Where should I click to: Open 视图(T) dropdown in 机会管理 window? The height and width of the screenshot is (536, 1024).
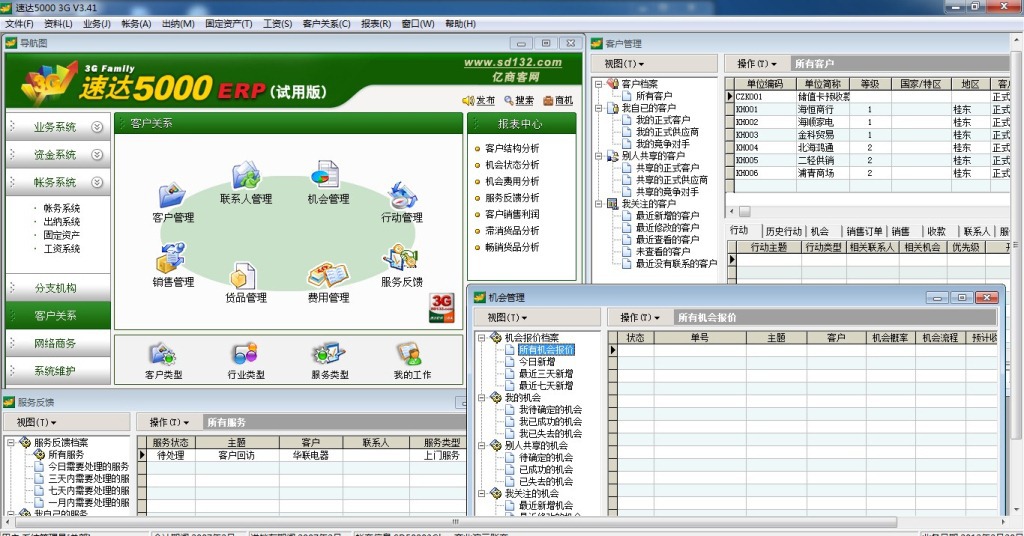pos(507,317)
